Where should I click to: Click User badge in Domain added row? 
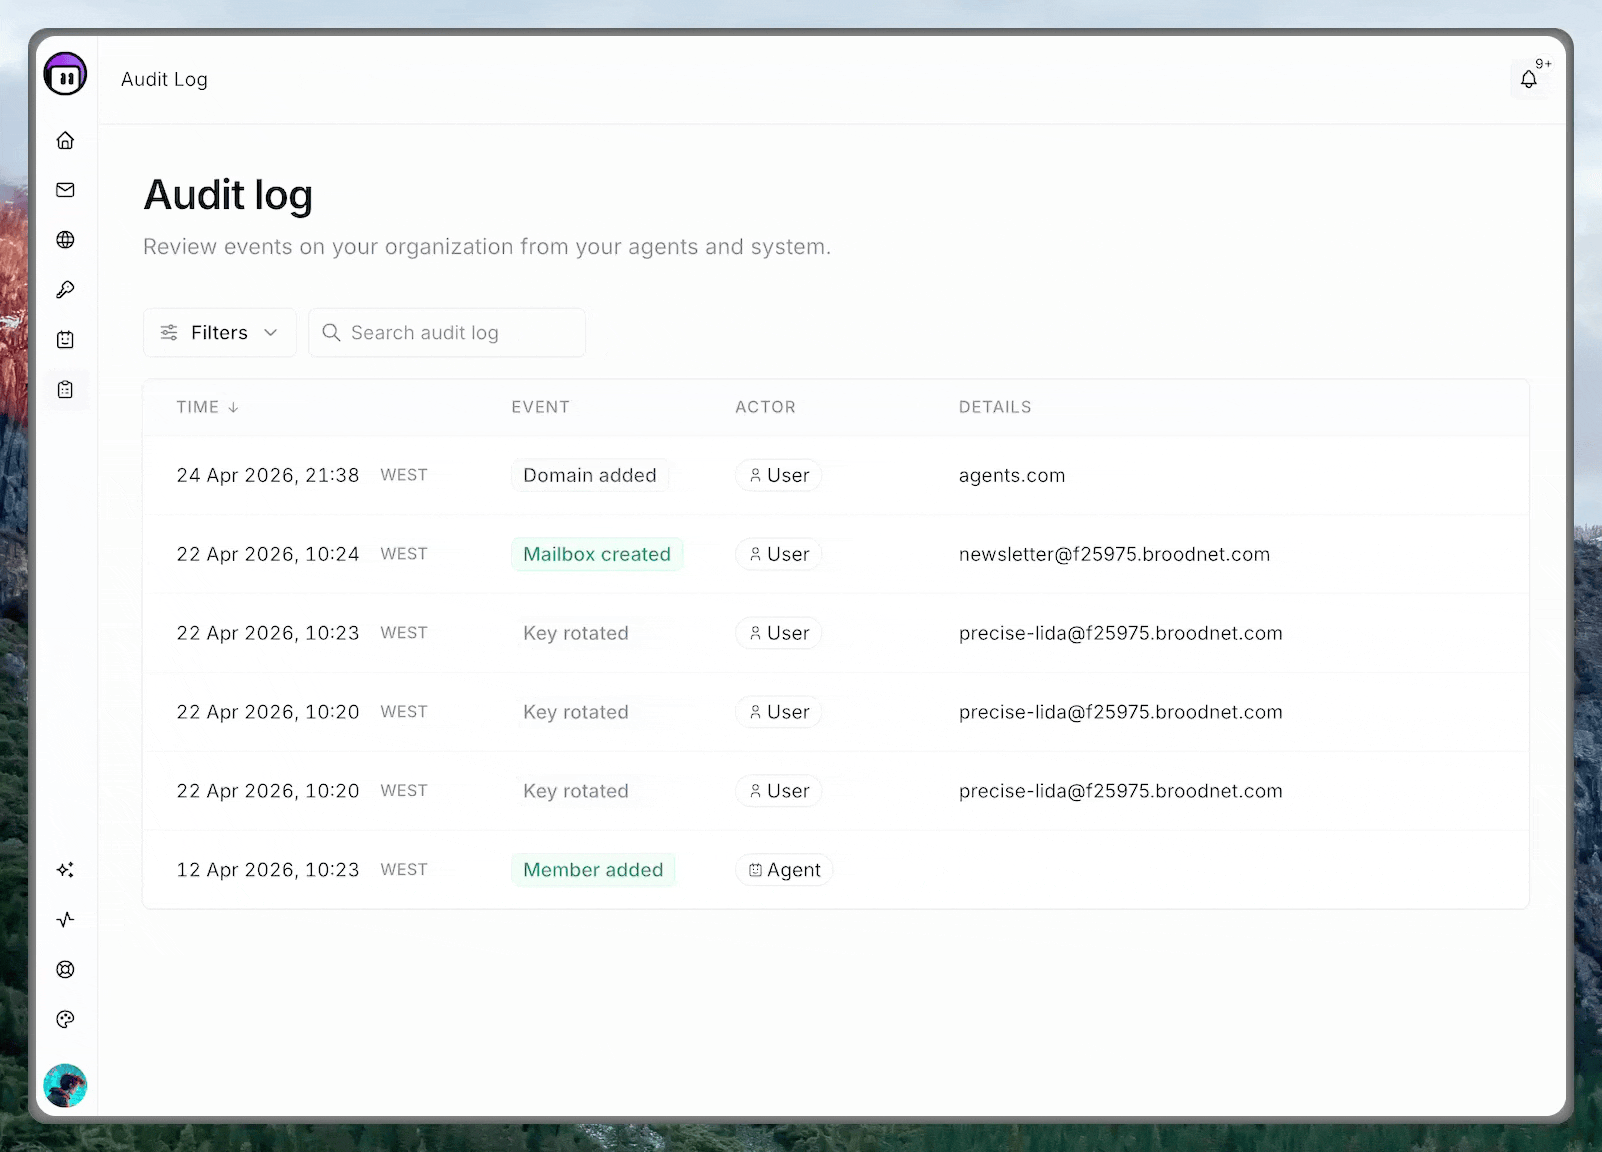(779, 475)
